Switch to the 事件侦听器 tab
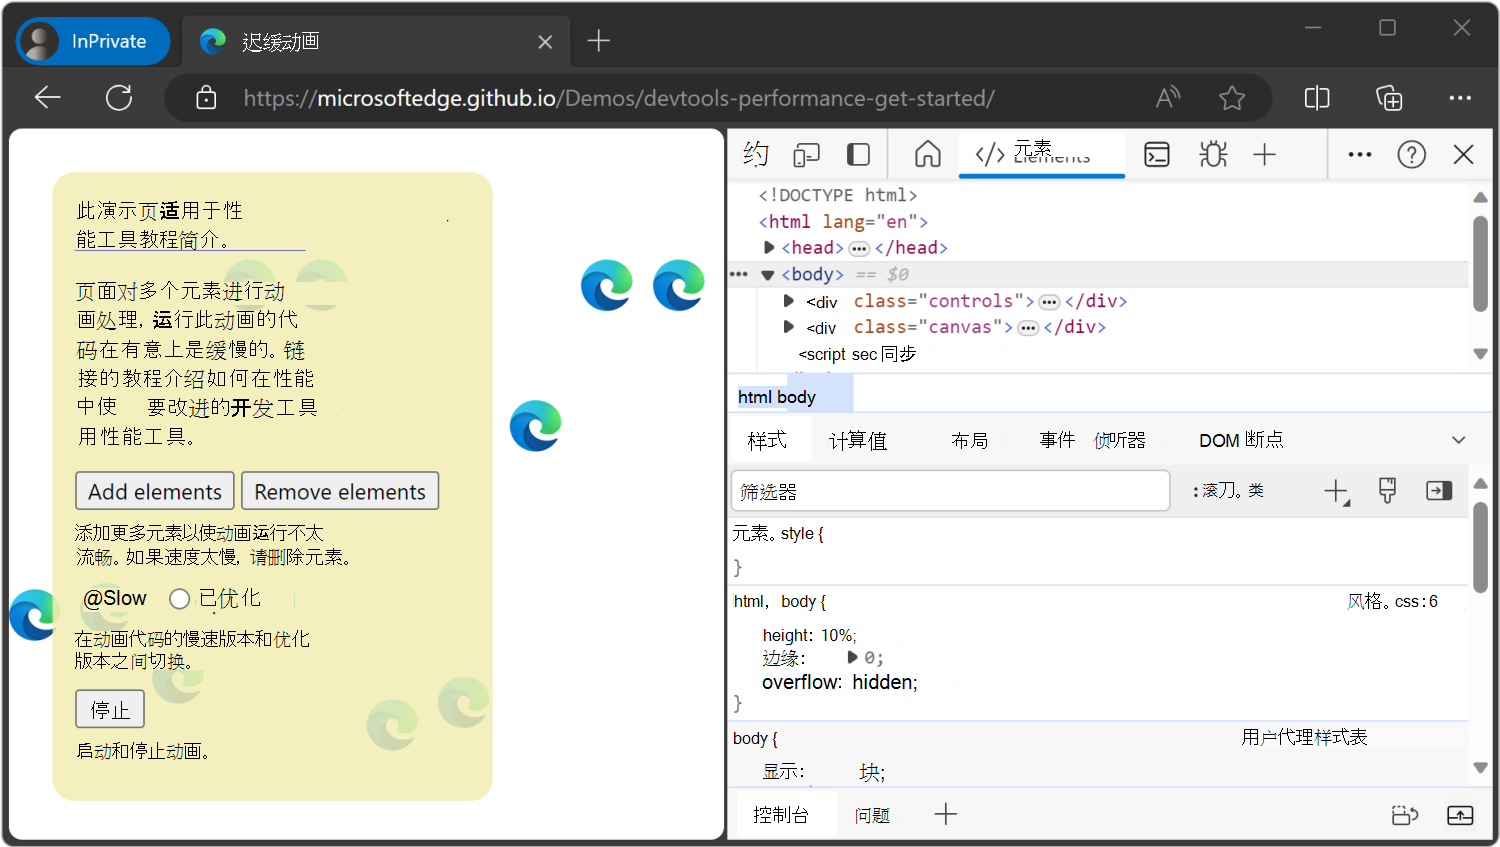Screen dimensions: 1500x847 click(x=1092, y=440)
